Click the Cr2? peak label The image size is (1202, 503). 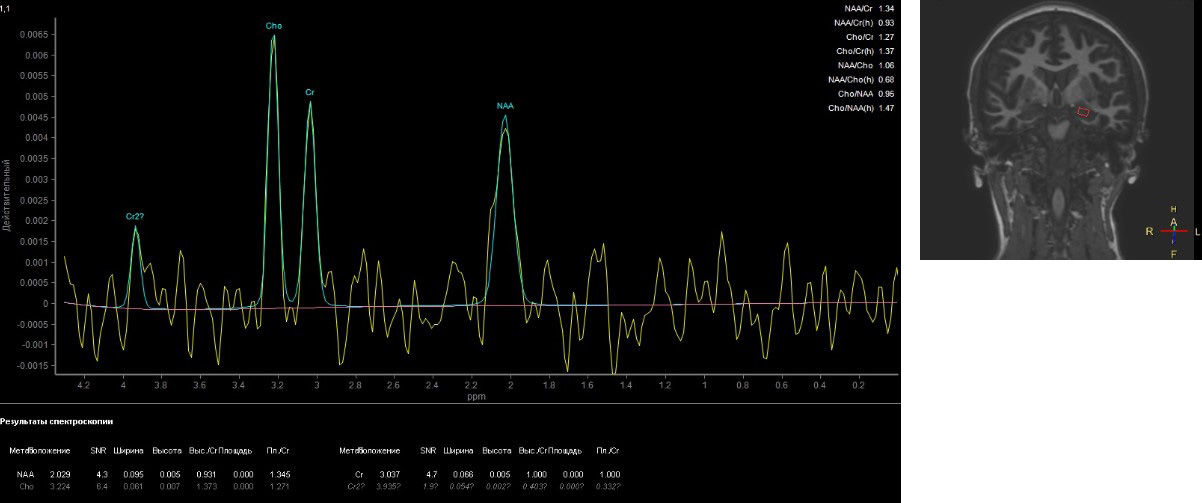pyautogui.click(x=135, y=216)
